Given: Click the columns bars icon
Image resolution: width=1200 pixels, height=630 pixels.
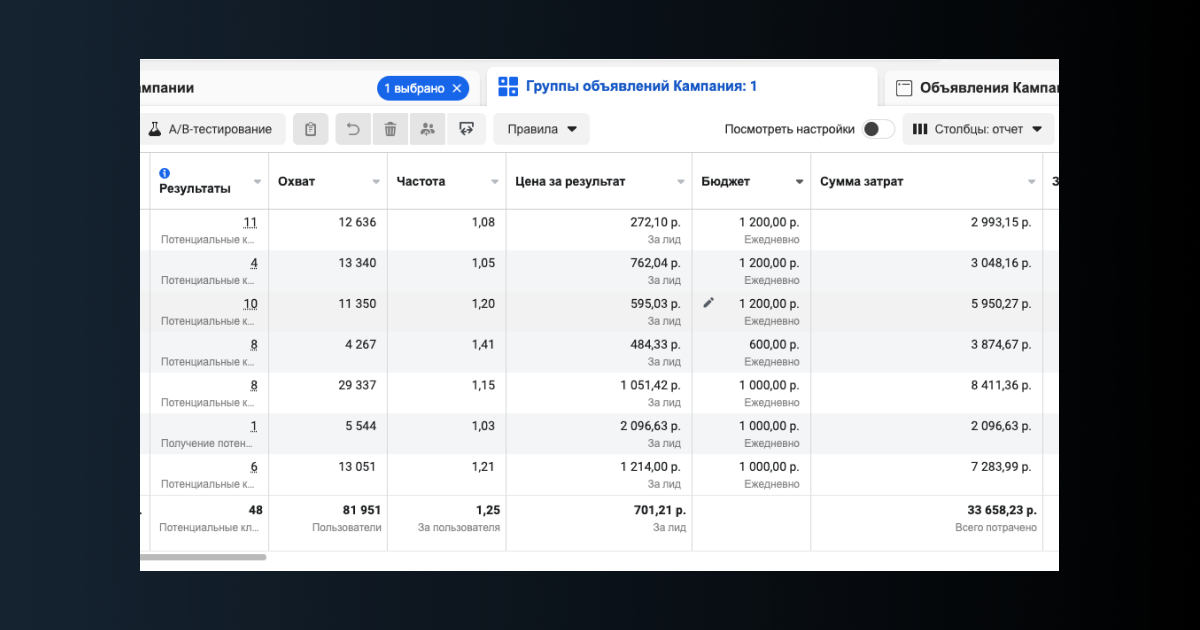Looking at the screenshot, I should [920, 129].
